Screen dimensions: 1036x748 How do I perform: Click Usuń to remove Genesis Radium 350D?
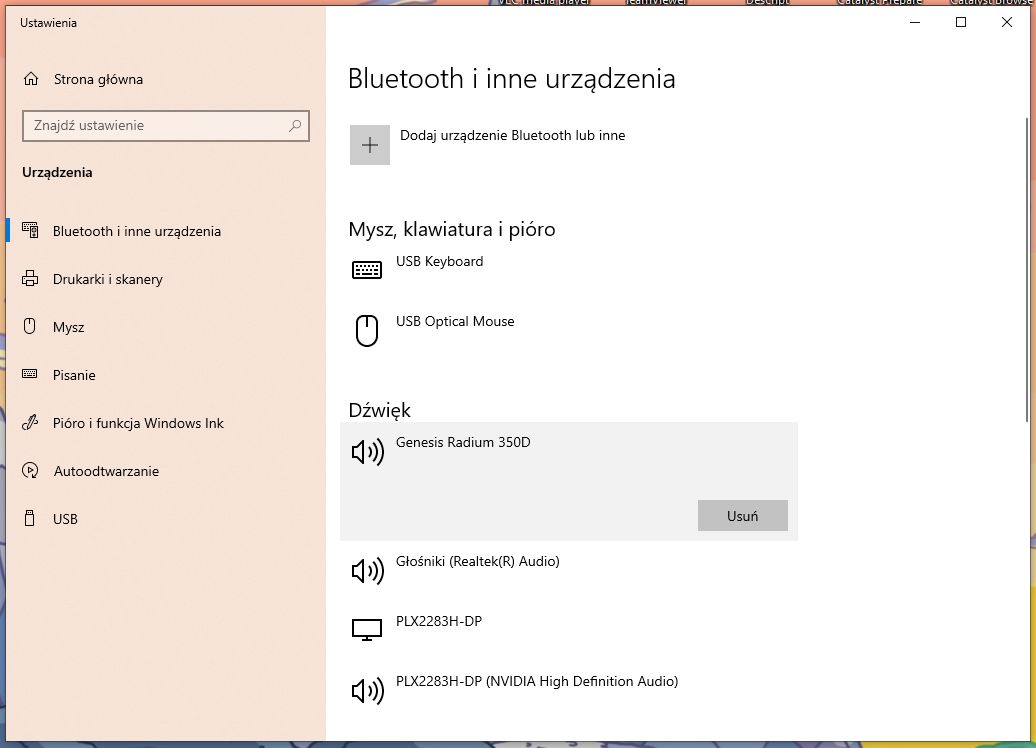[743, 515]
